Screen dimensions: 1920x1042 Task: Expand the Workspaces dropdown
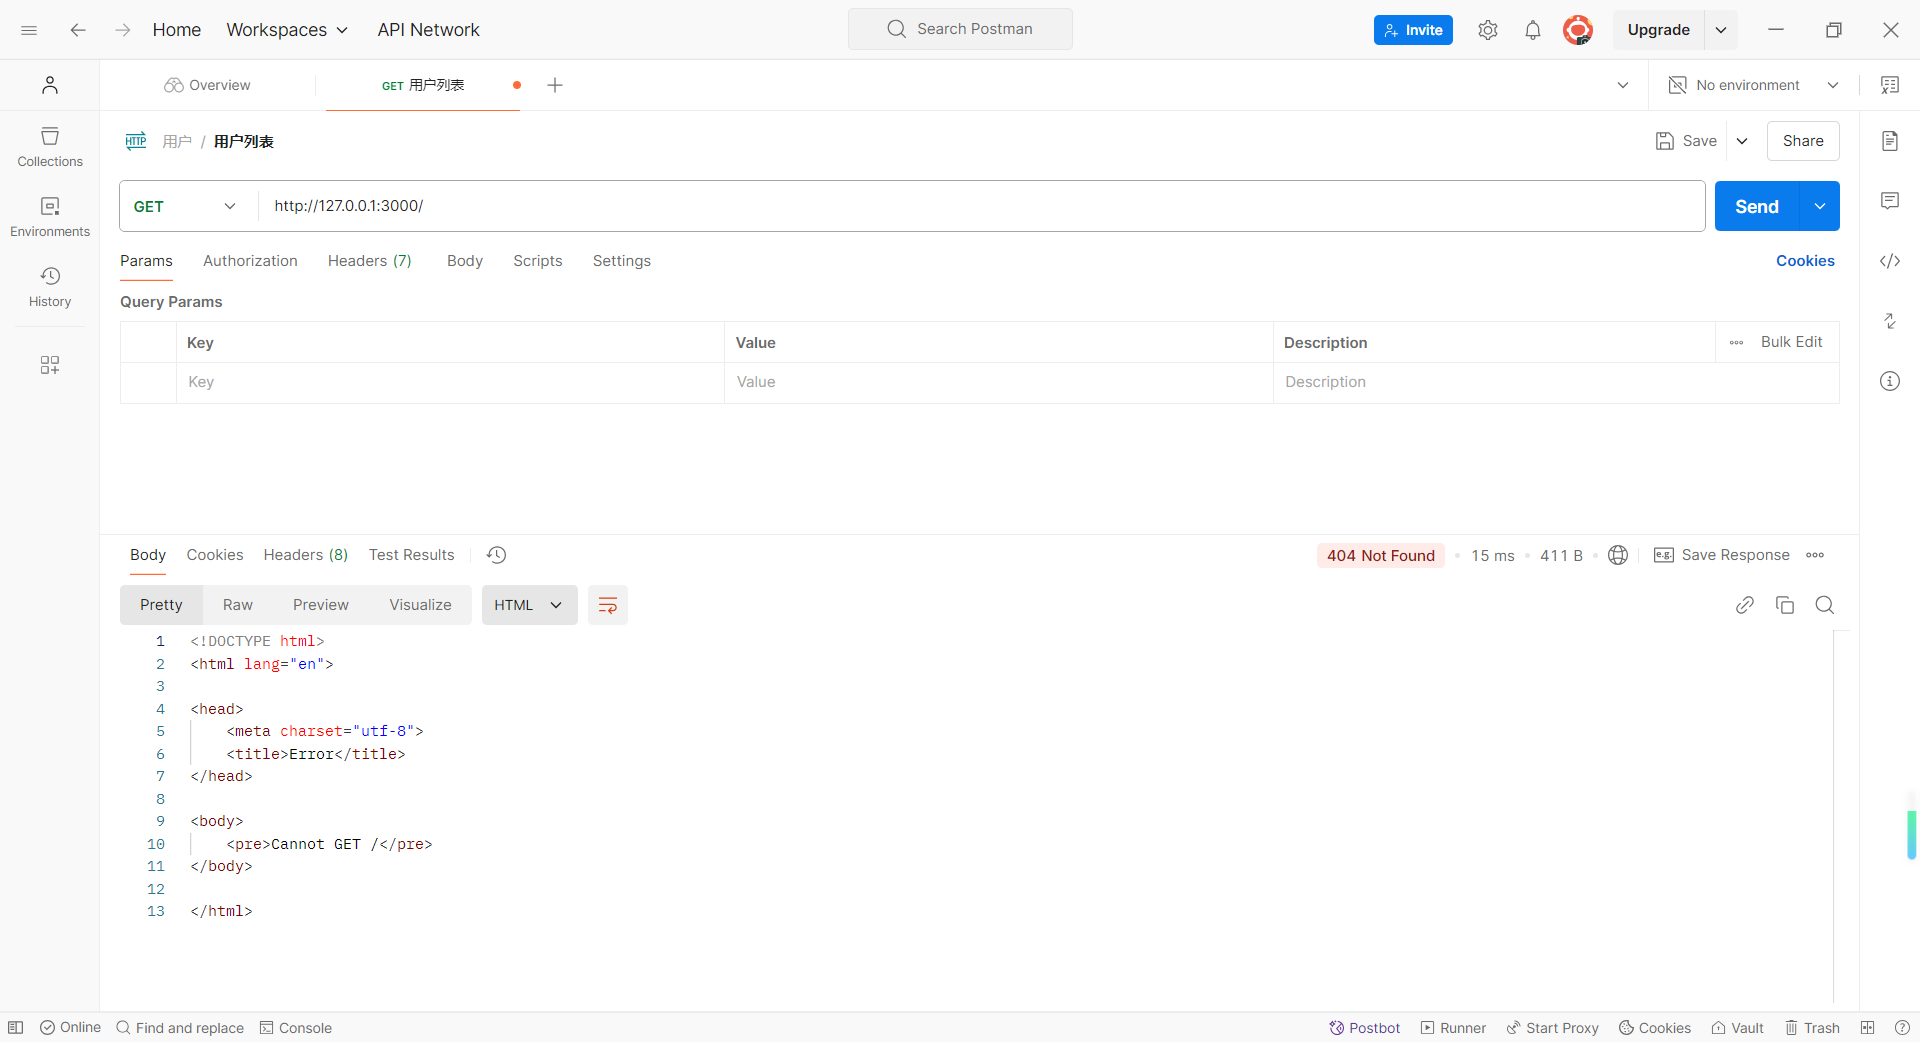point(287,30)
